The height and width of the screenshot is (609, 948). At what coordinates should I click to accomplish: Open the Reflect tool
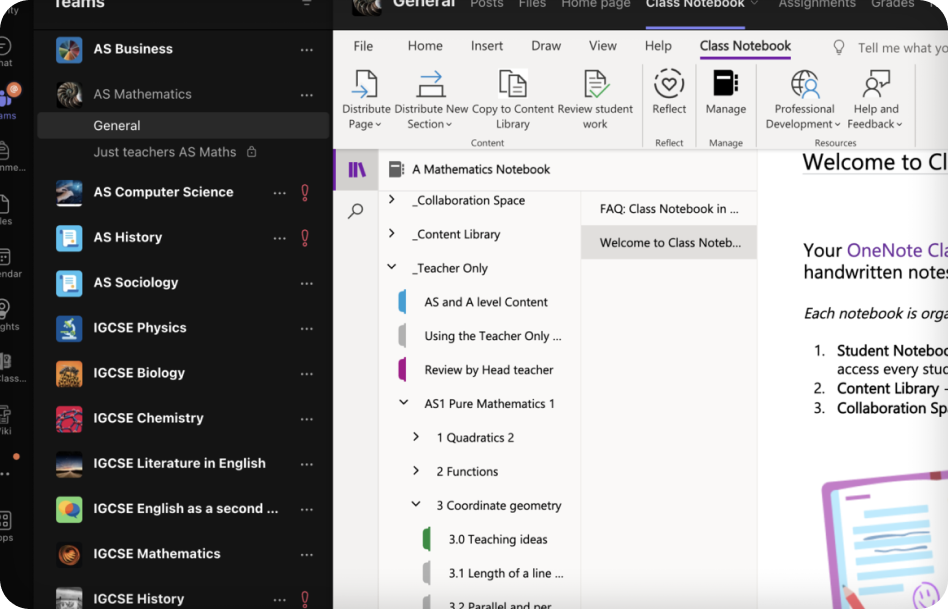click(x=669, y=92)
